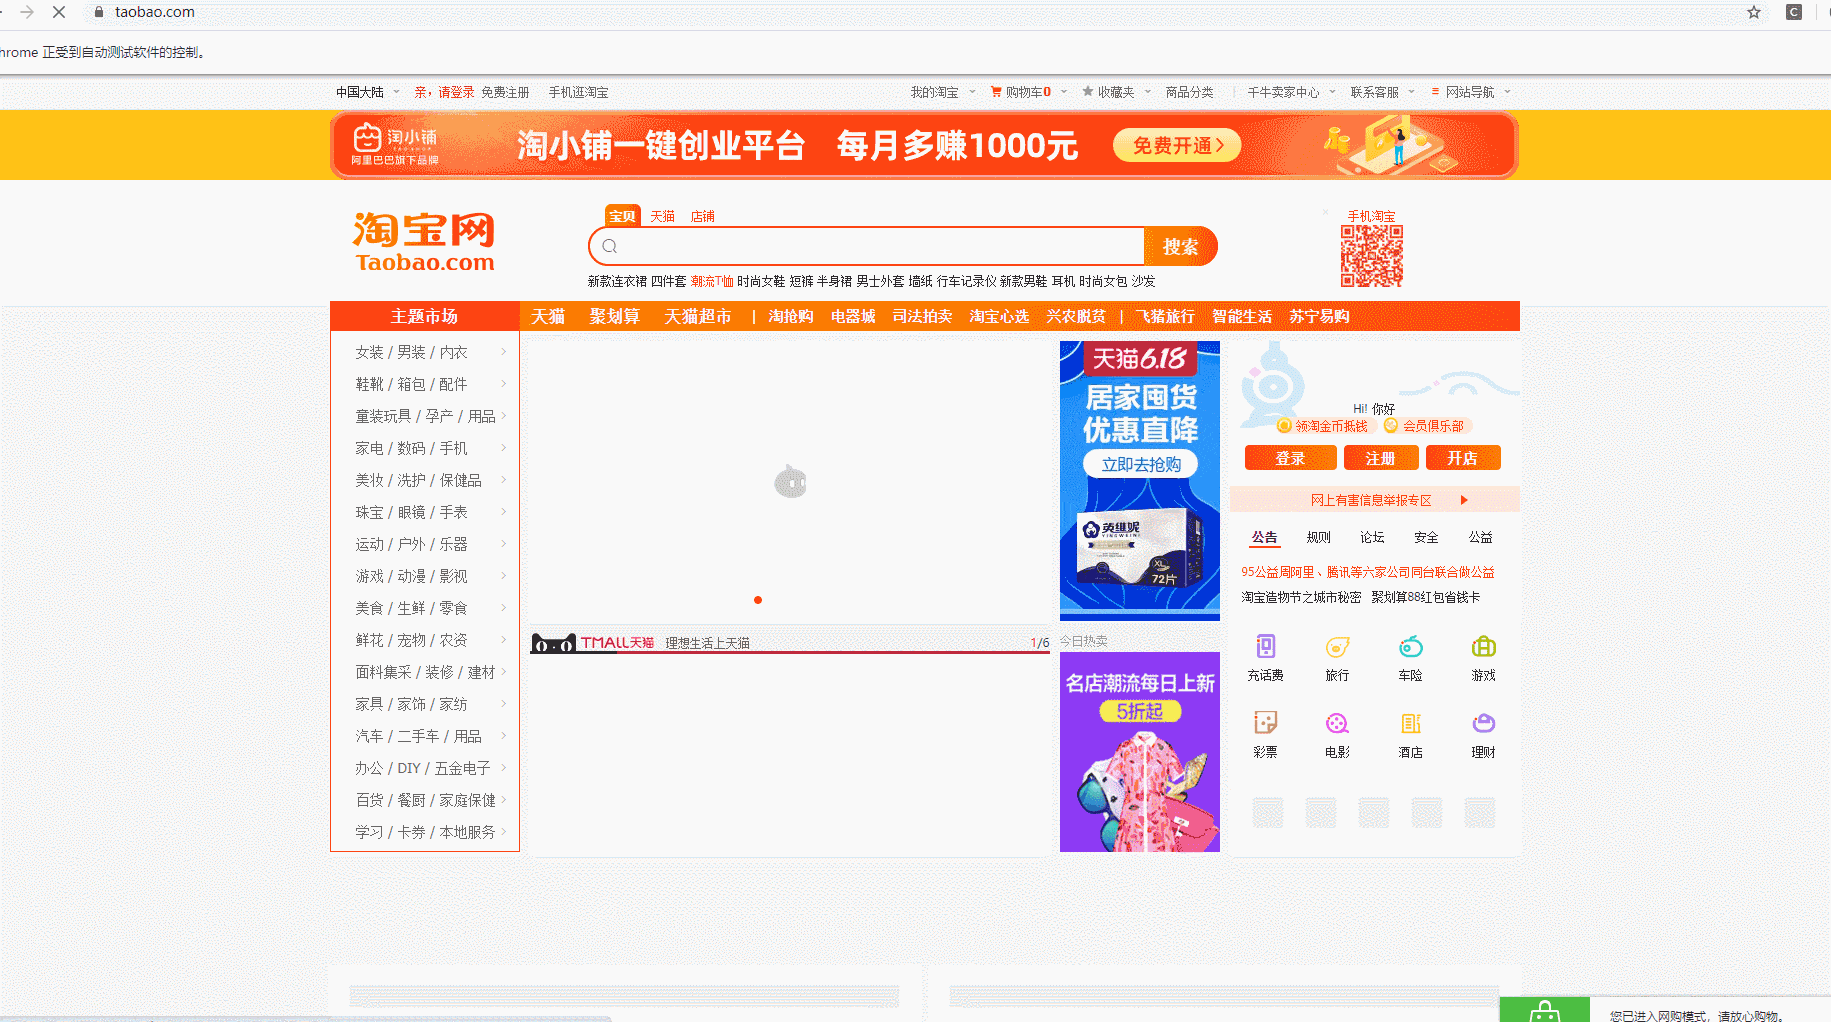Switch to the 论坛 tab
Image resolution: width=1831 pixels, height=1022 pixels.
[1372, 537]
